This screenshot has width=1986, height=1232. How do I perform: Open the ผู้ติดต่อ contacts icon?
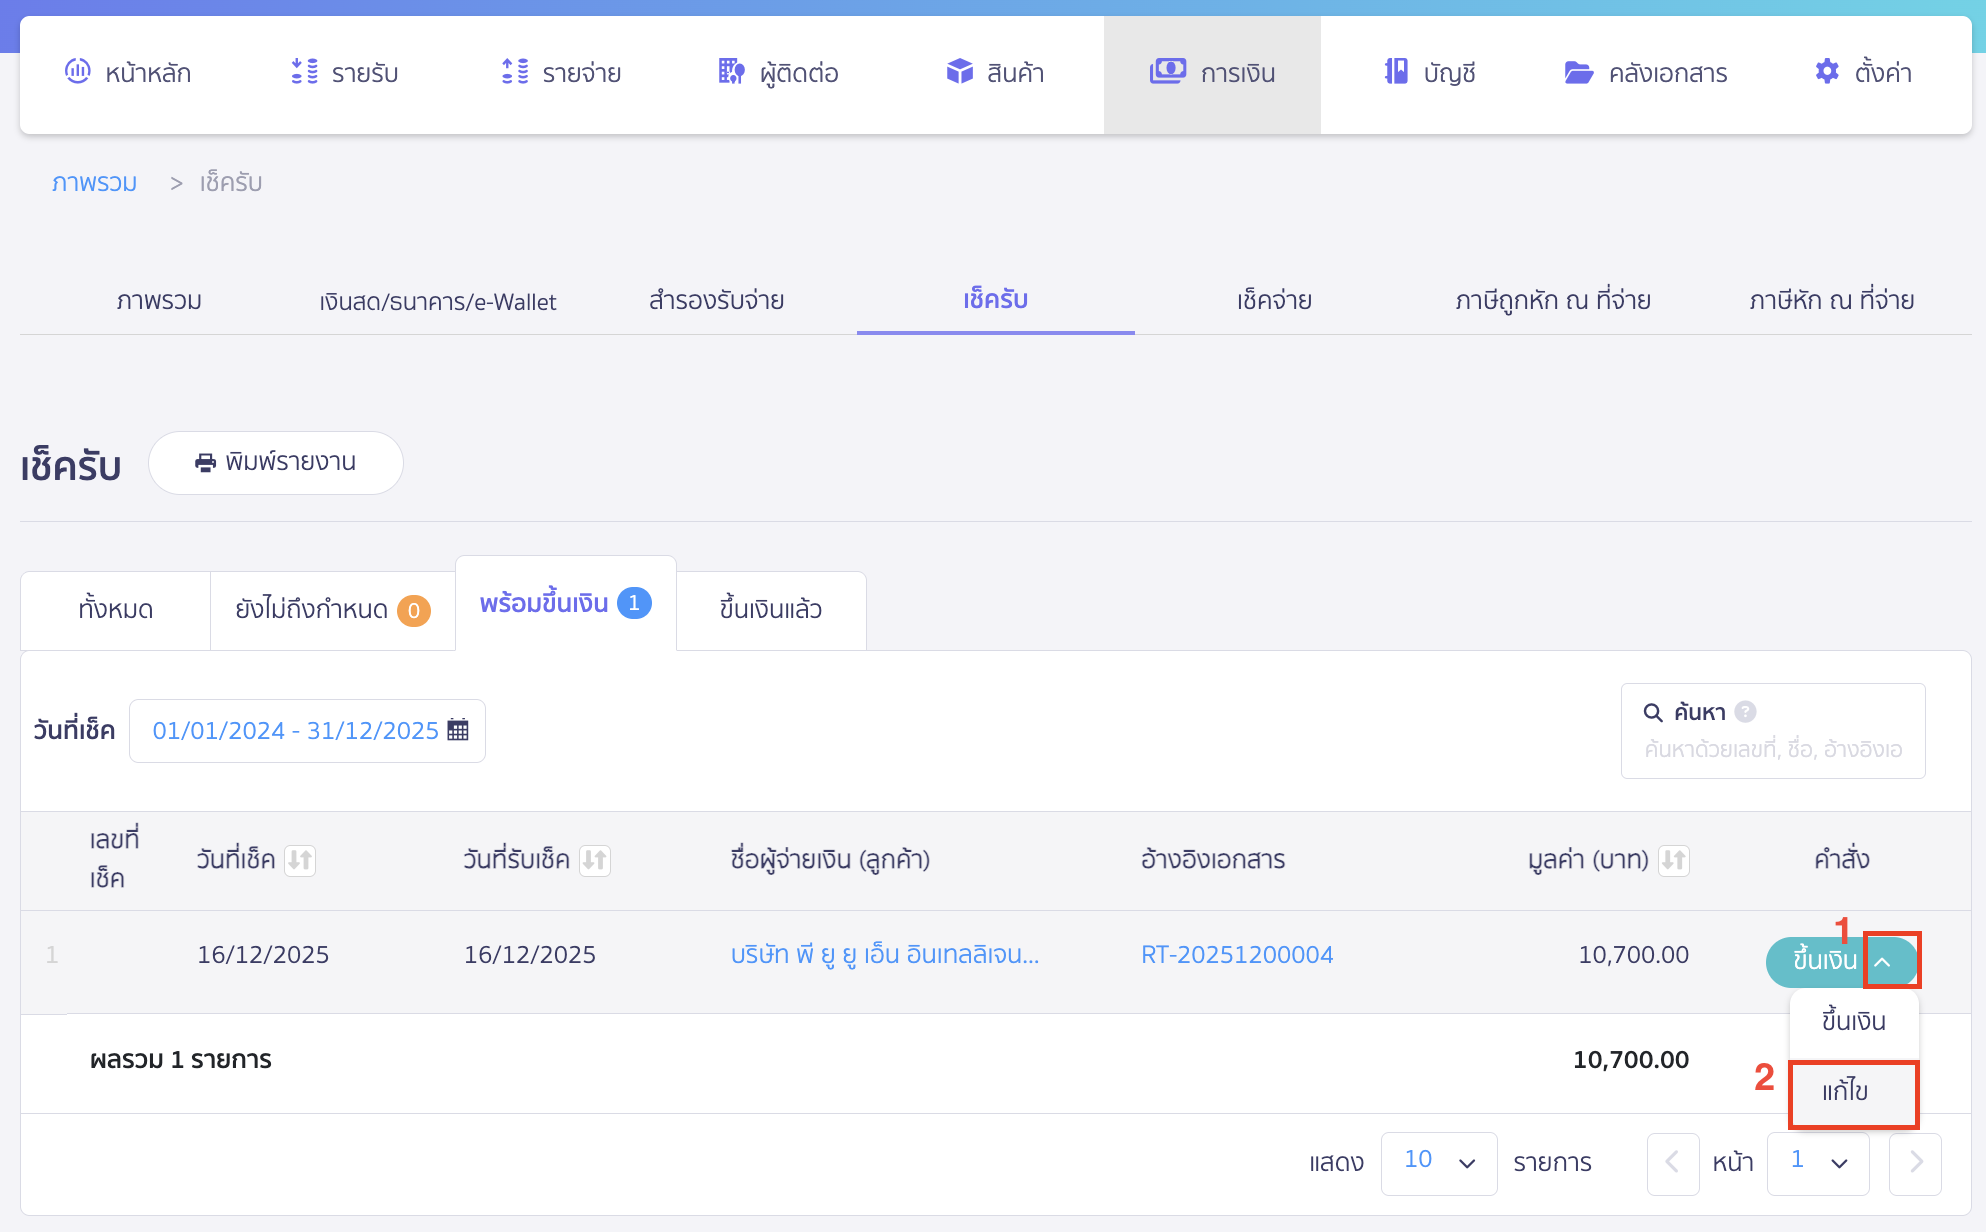(731, 72)
